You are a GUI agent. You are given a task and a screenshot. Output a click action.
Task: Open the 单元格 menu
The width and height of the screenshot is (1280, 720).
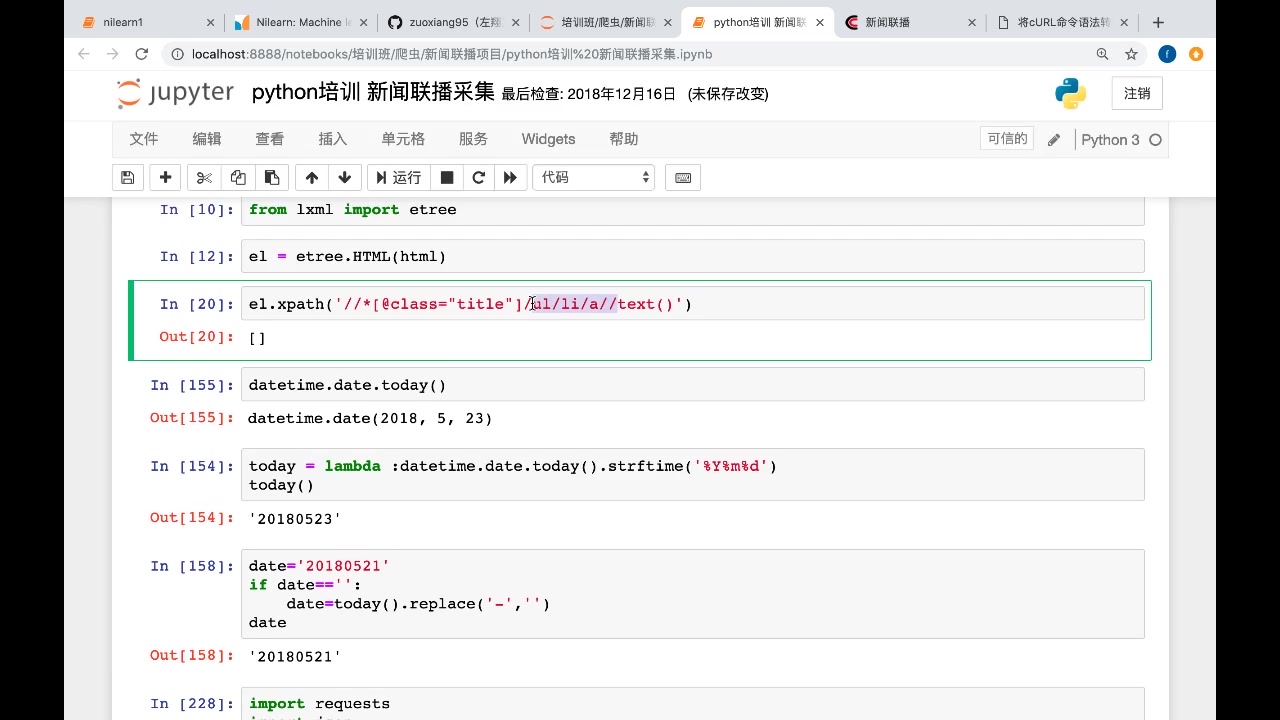point(403,139)
